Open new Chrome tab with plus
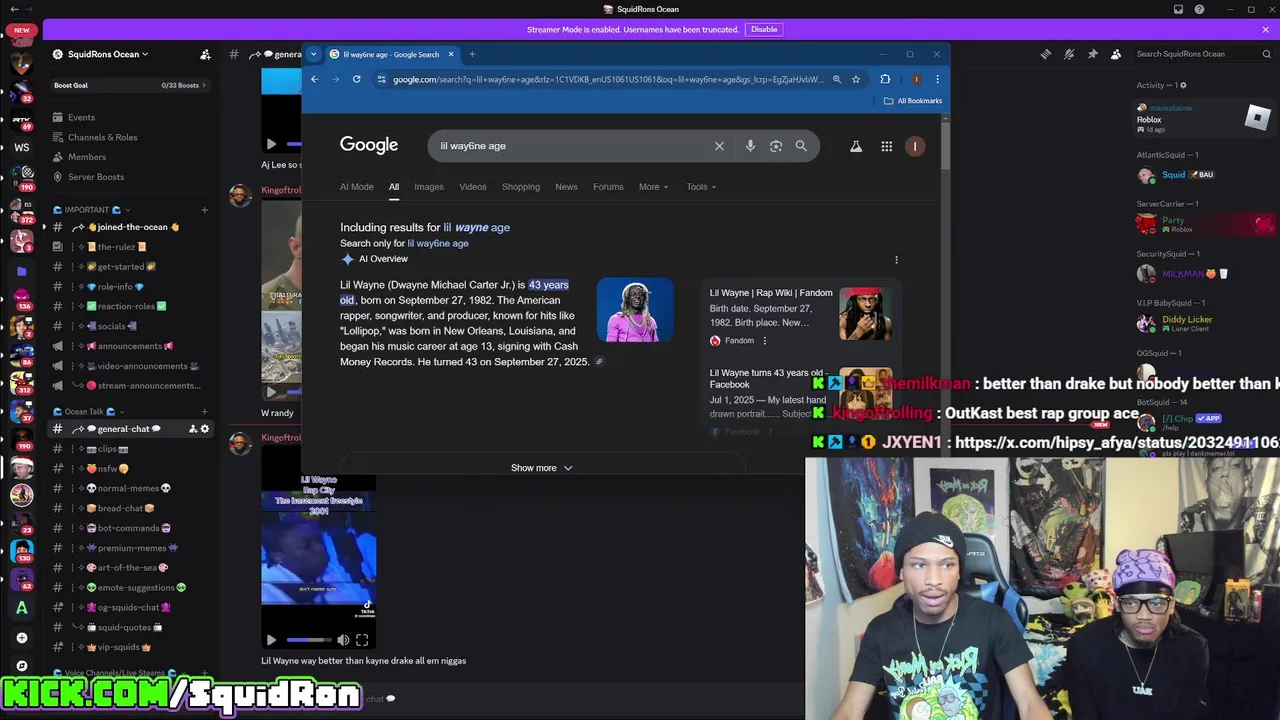This screenshot has height=720, width=1280. pyautogui.click(x=472, y=54)
